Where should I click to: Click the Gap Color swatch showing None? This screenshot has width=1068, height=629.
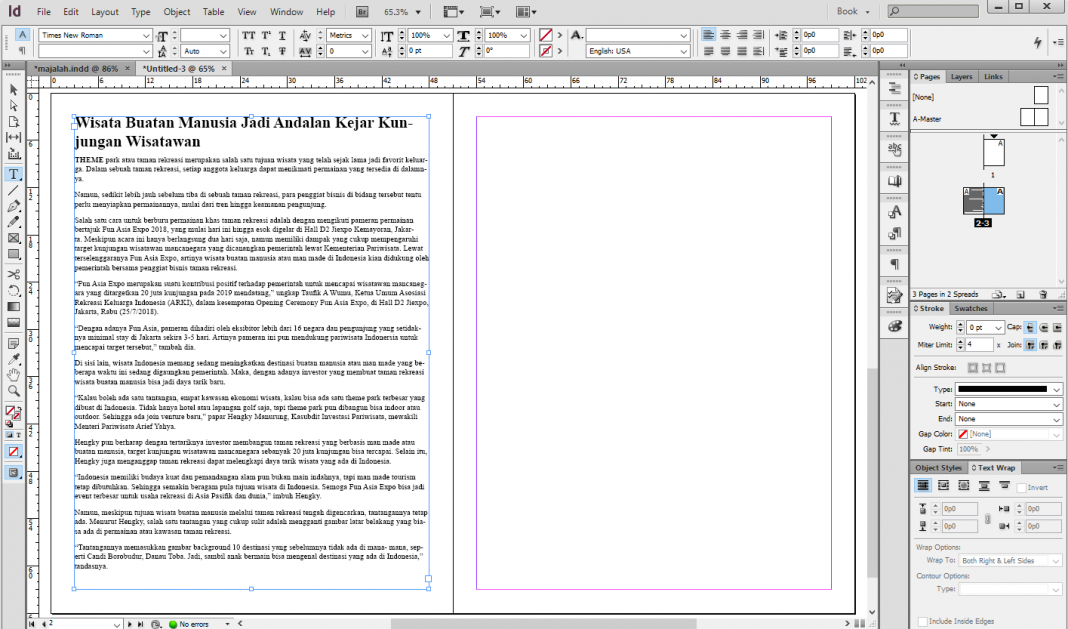pos(963,433)
